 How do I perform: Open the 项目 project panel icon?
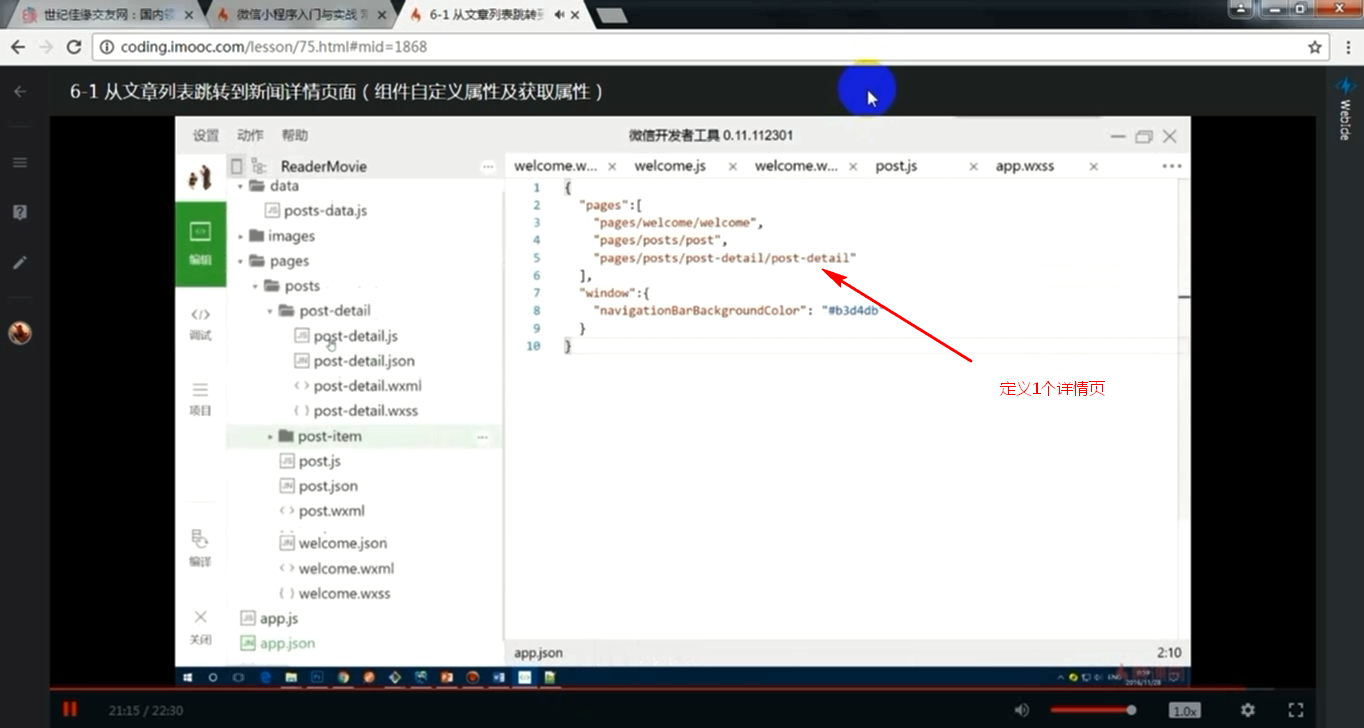pyautogui.click(x=200, y=398)
